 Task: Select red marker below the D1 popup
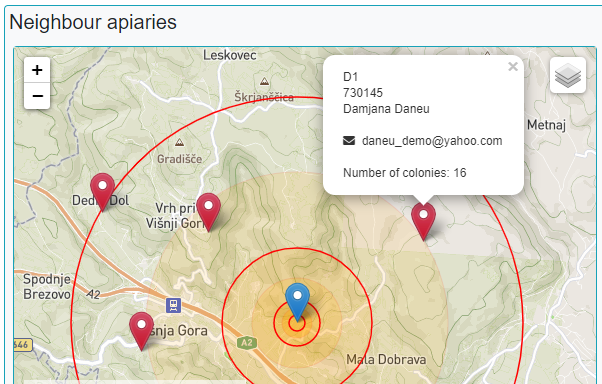(423, 222)
